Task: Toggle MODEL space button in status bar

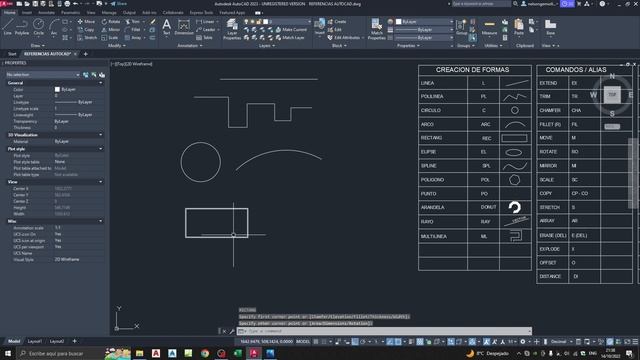Action: [x=303, y=342]
